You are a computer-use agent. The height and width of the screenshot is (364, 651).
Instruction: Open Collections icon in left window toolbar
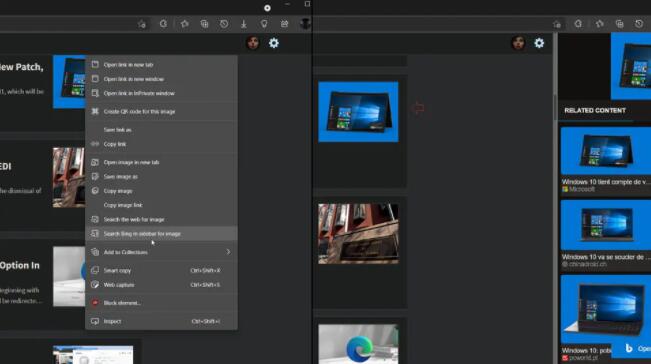(x=204, y=24)
